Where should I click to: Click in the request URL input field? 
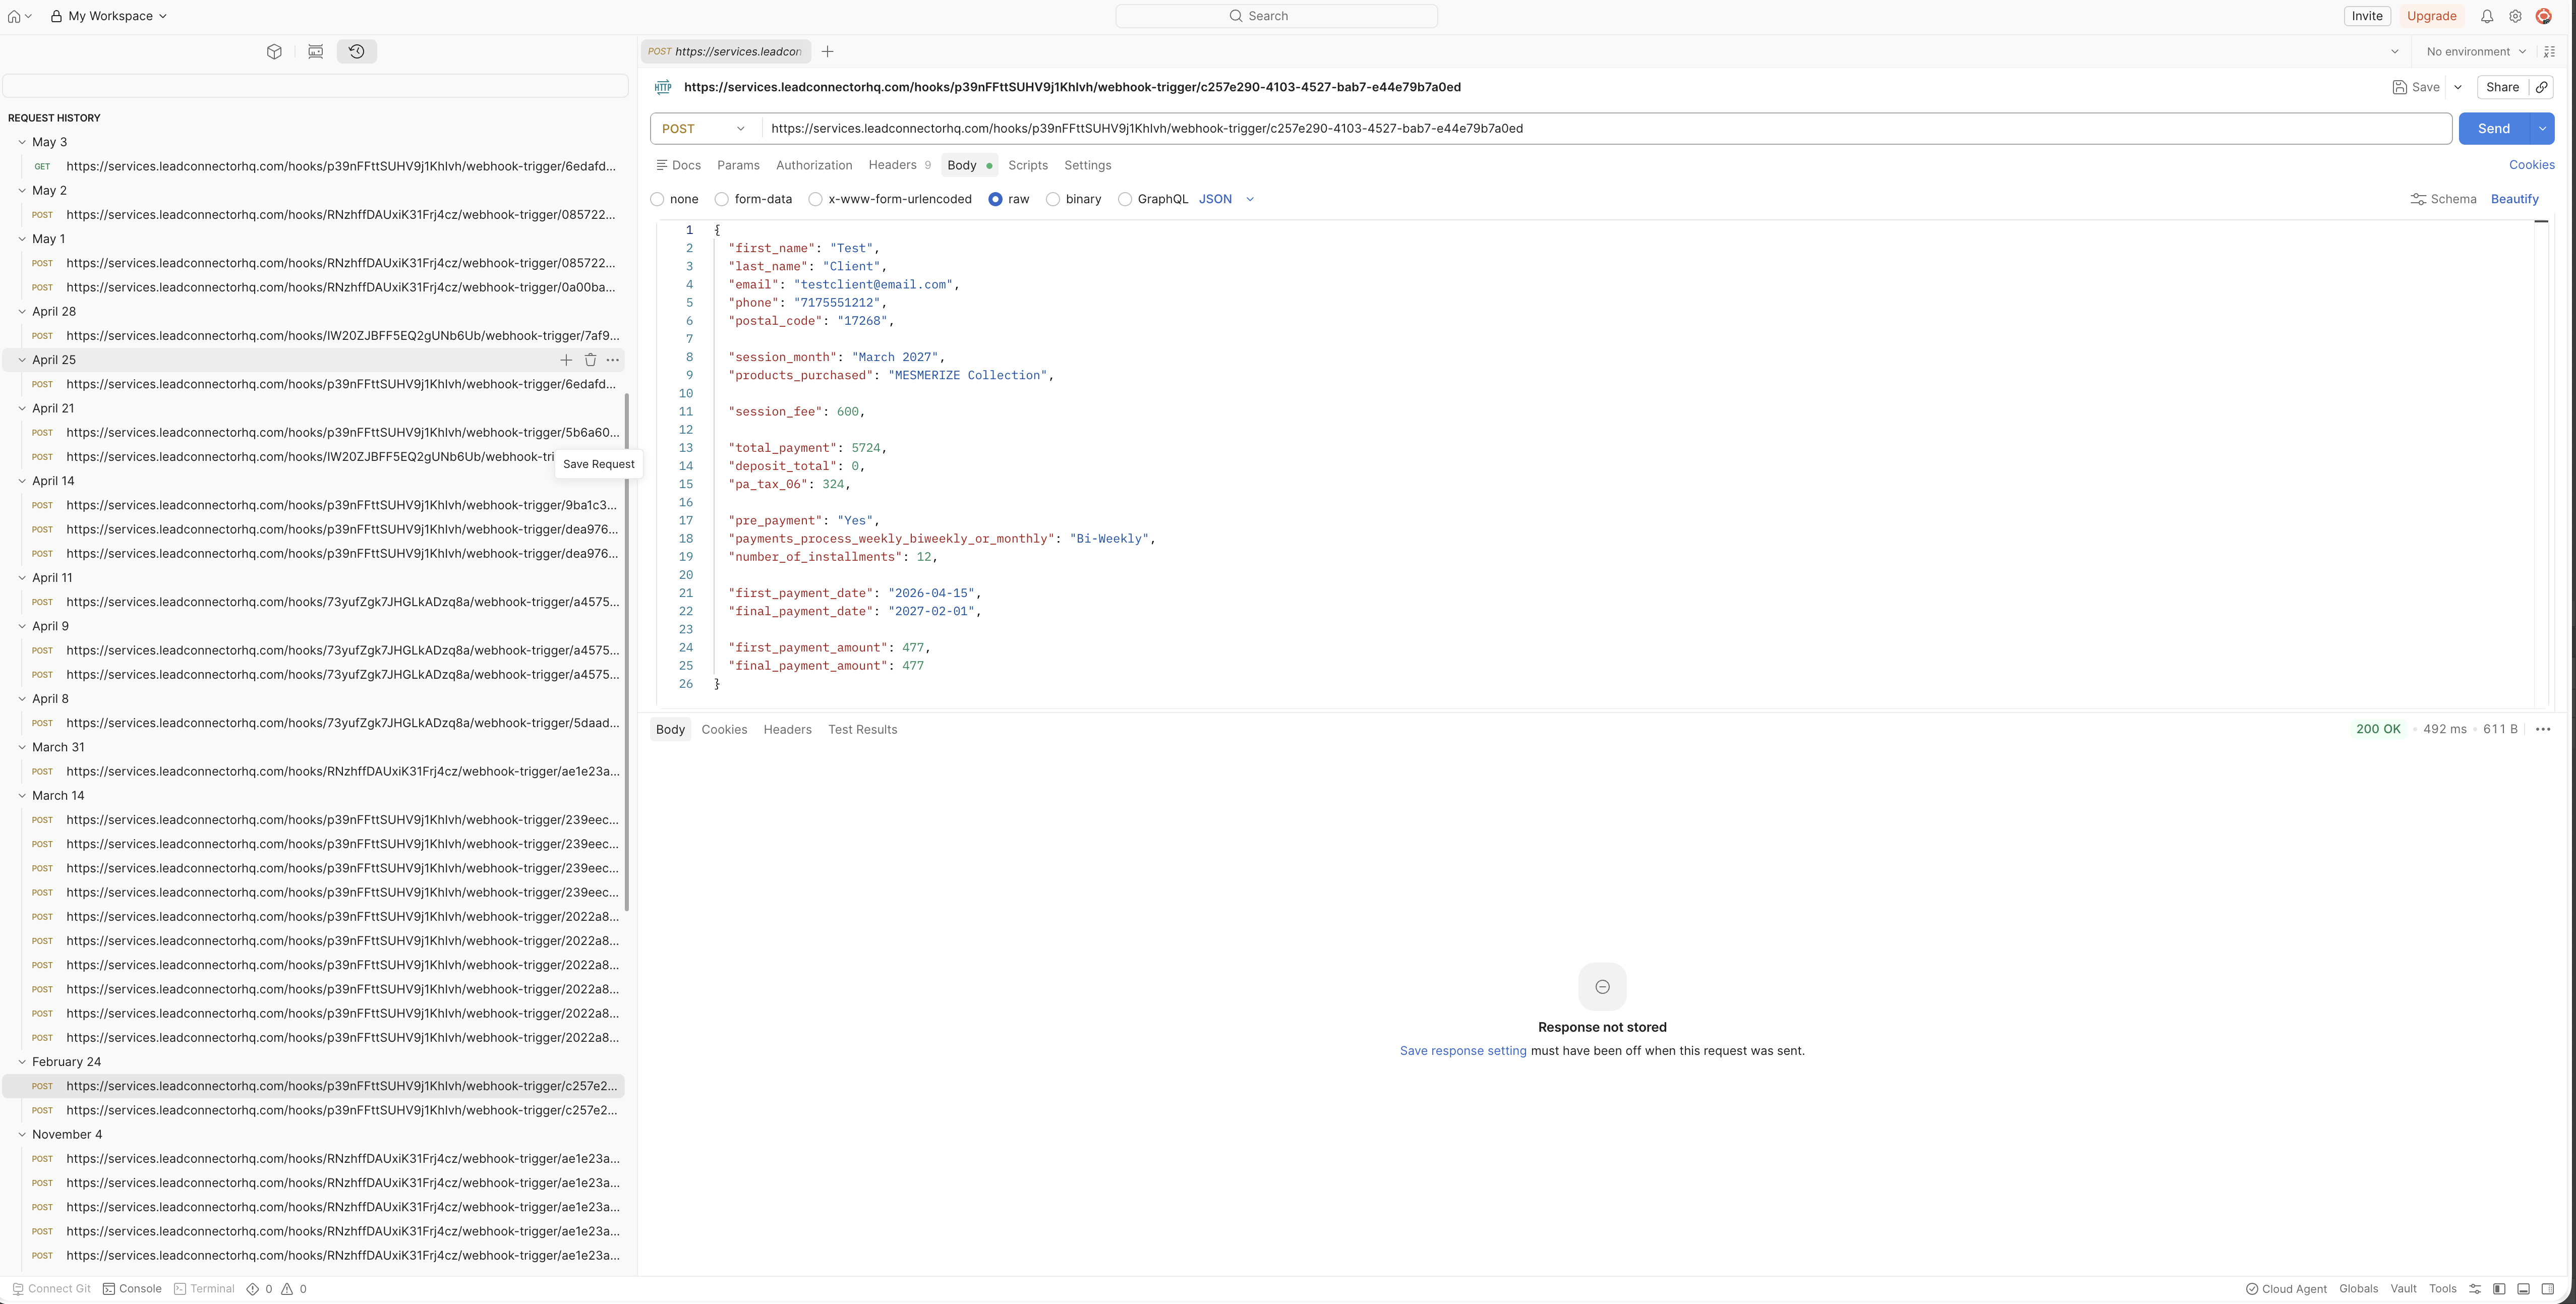pos(1606,129)
